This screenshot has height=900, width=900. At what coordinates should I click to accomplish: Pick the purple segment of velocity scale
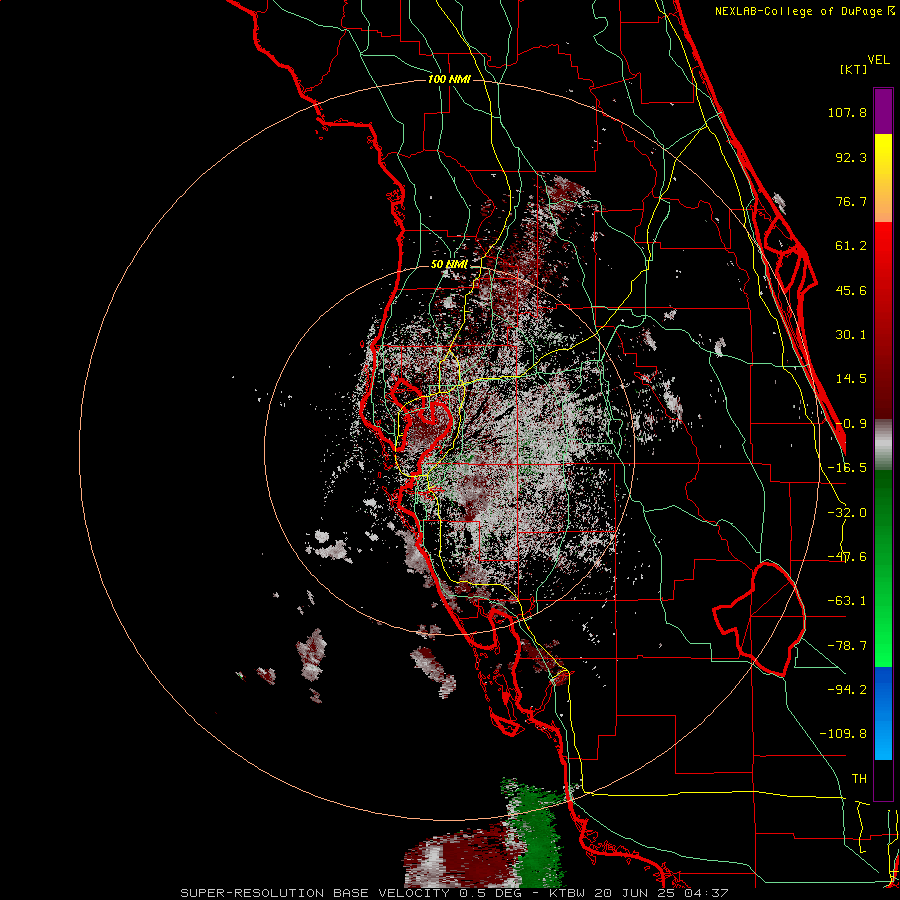coord(883,111)
